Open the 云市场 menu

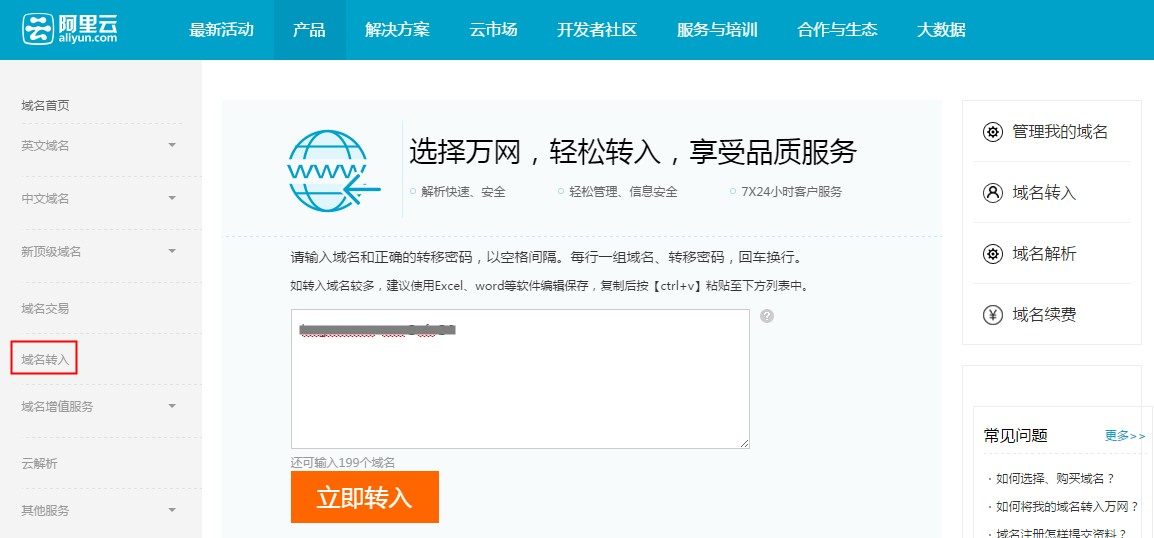coord(493,30)
